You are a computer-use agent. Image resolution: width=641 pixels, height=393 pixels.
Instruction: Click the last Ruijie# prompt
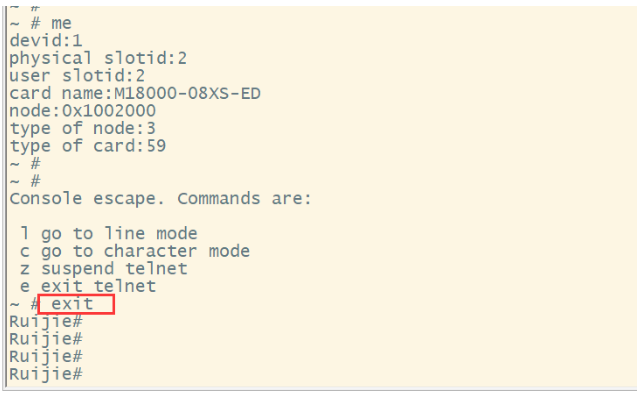click(x=46, y=374)
